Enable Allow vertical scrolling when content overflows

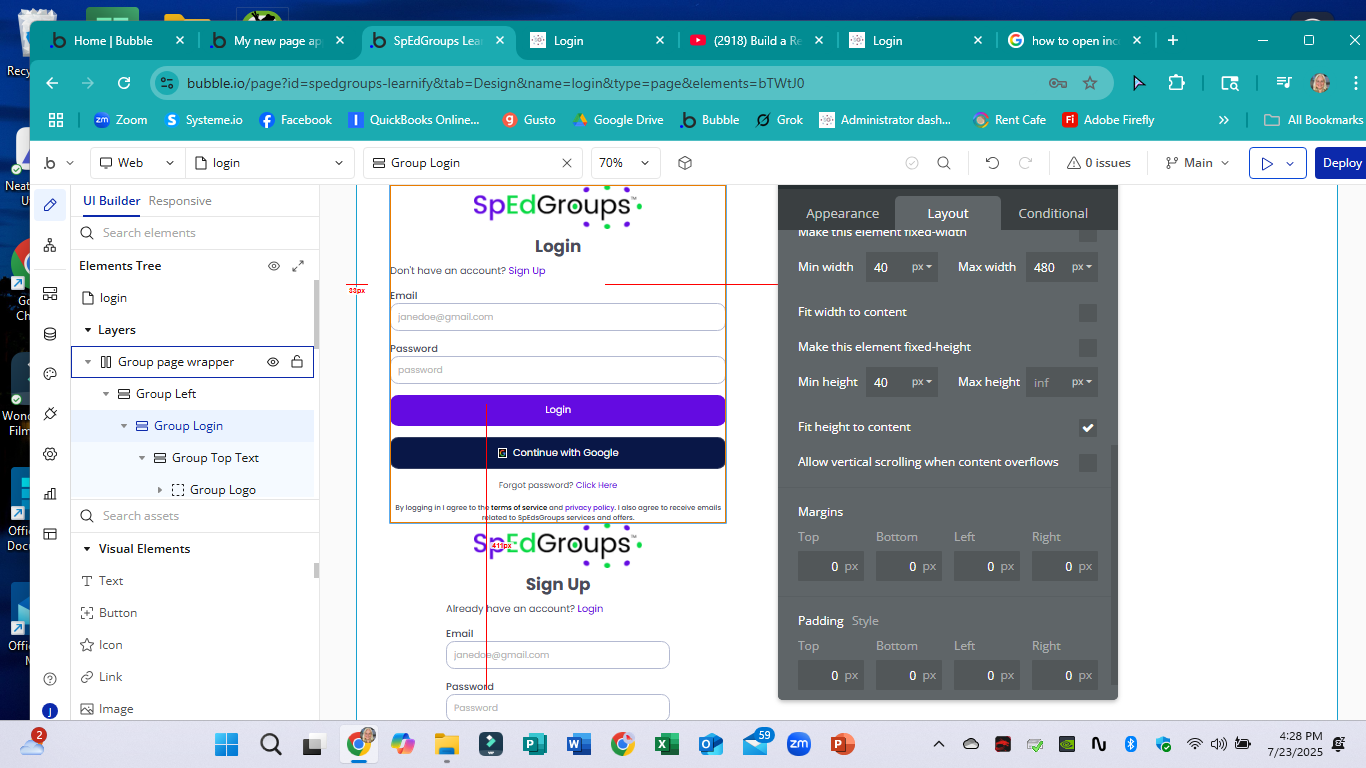pos(1088,463)
